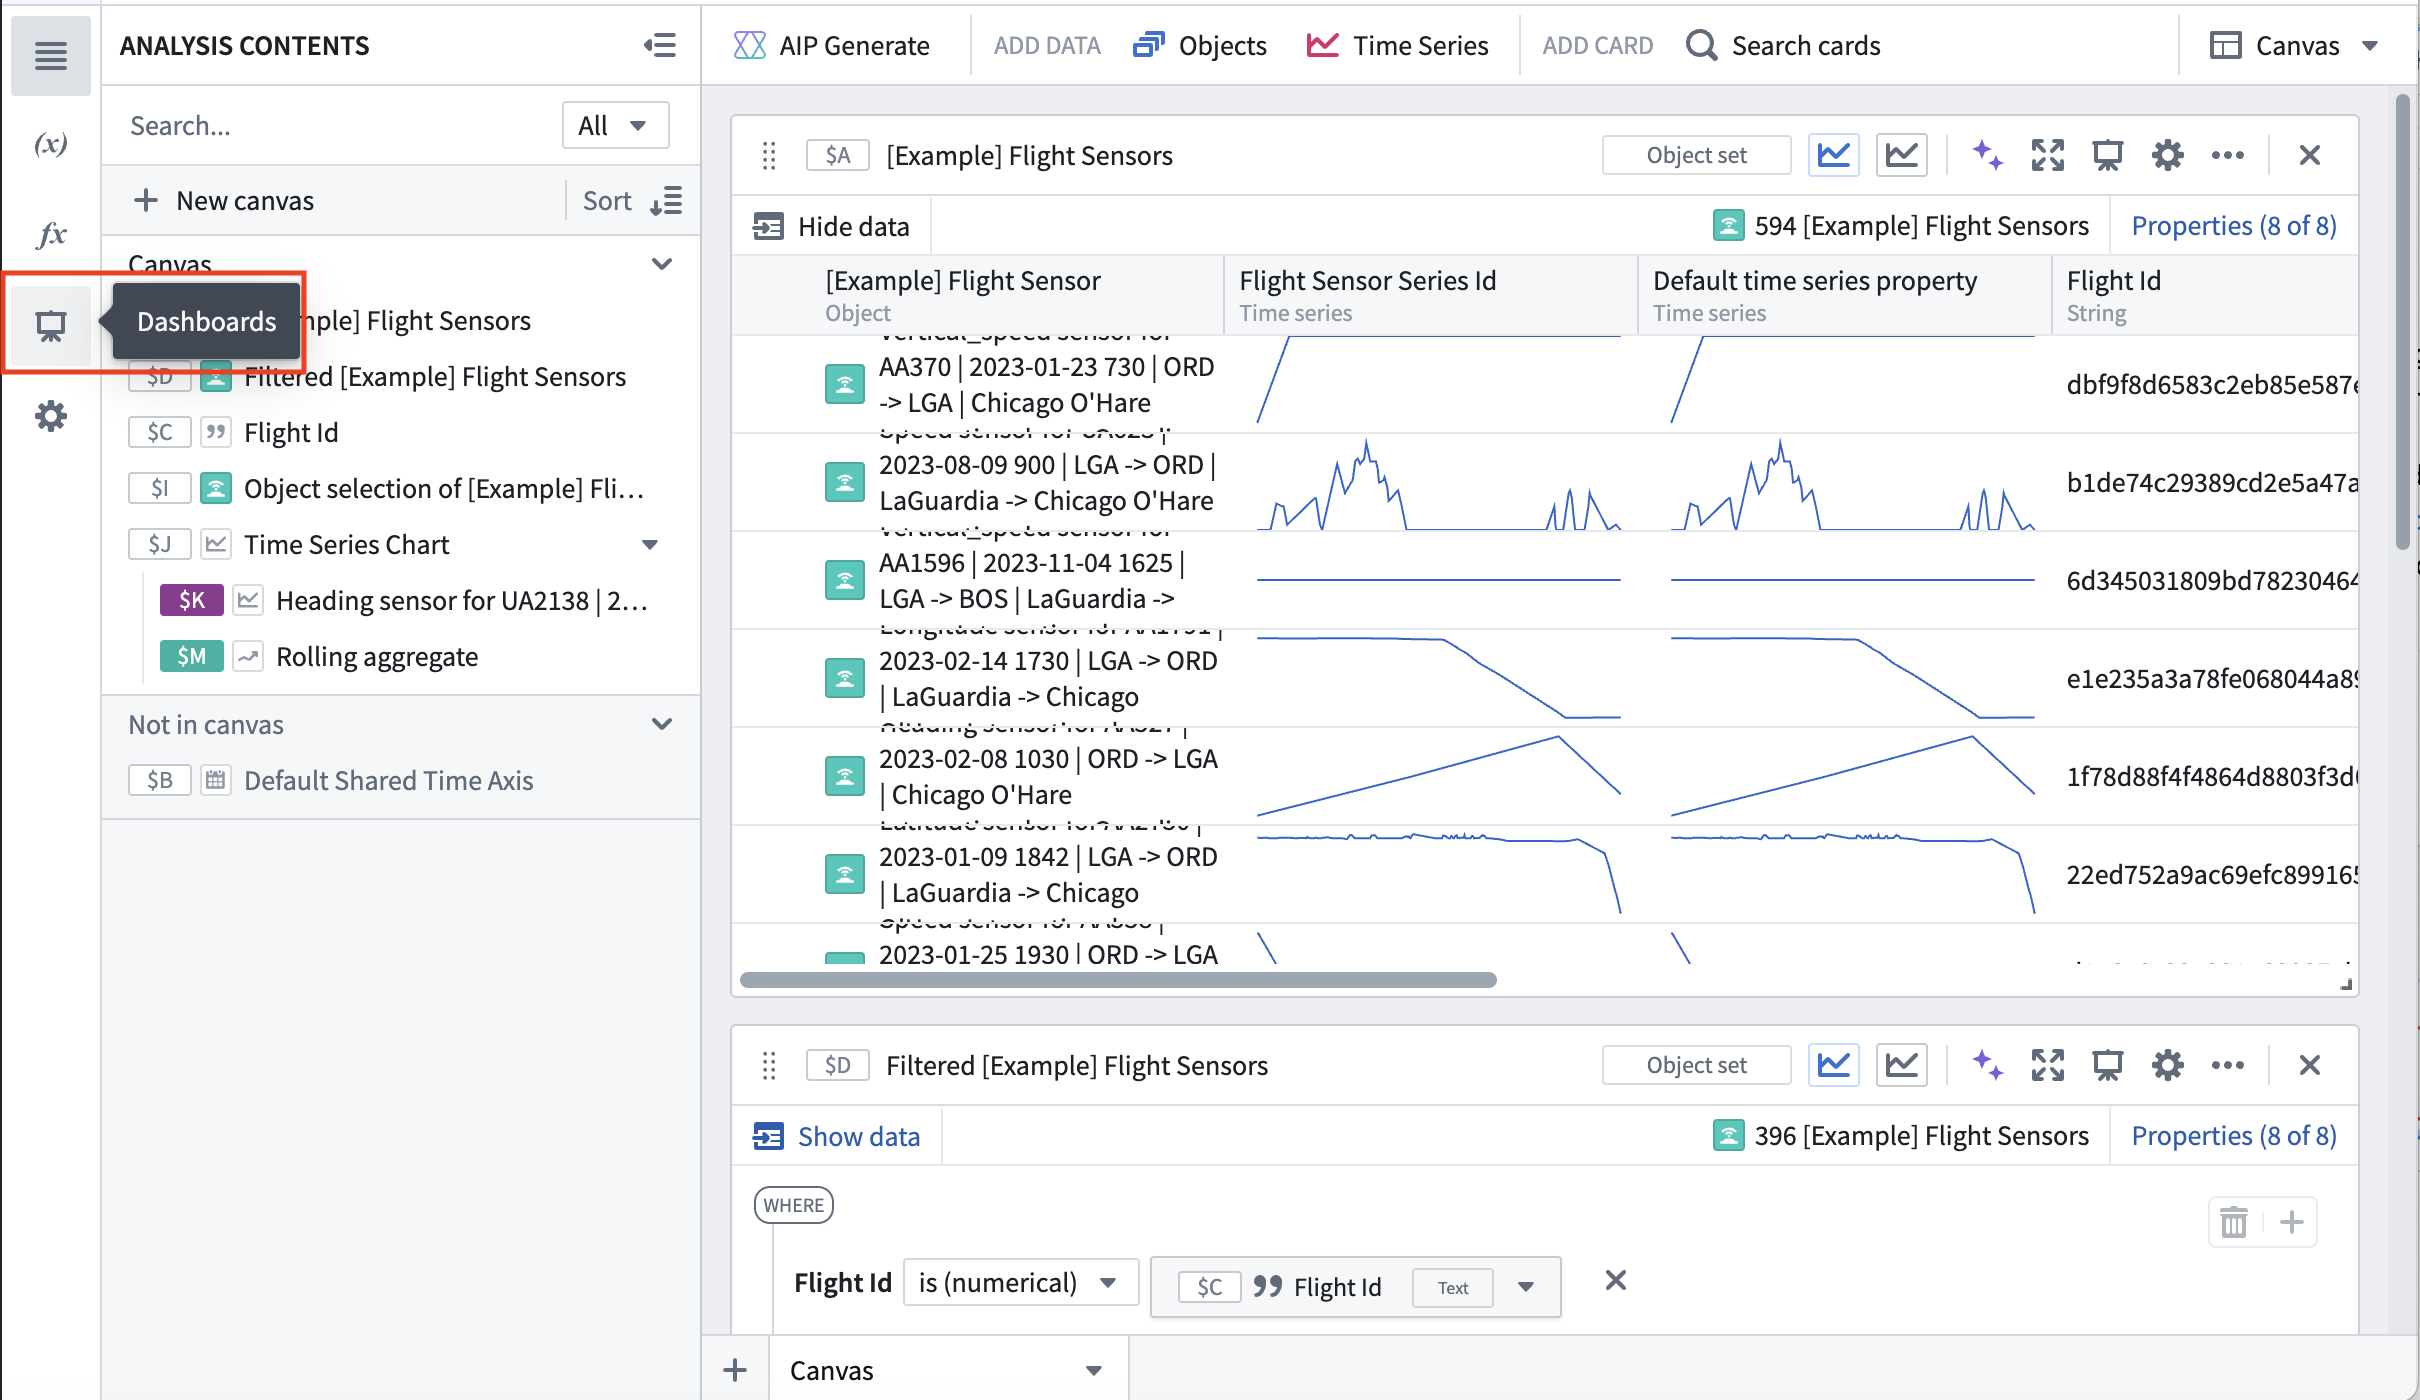Image resolution: width=2420 pixels, height=1400 pixels.
Task: Open the is (numerical) operator dropdown
Action: [x=1020, y=1282]
